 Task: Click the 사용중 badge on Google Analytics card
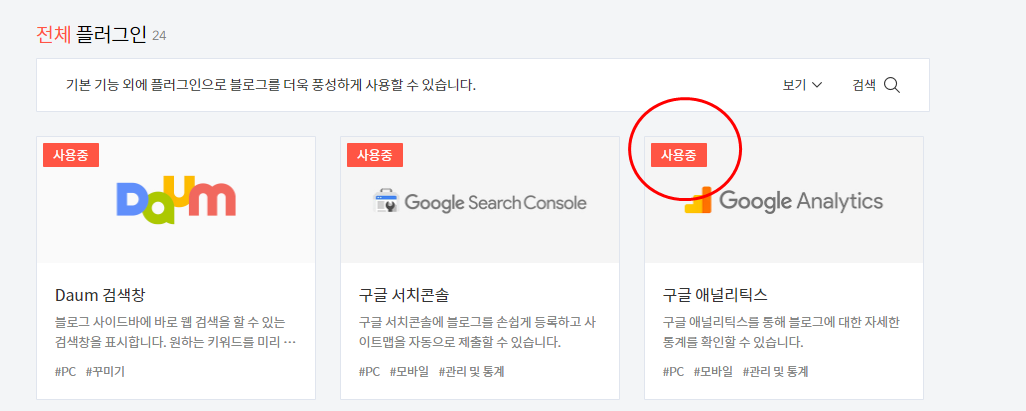pos(679,155)
